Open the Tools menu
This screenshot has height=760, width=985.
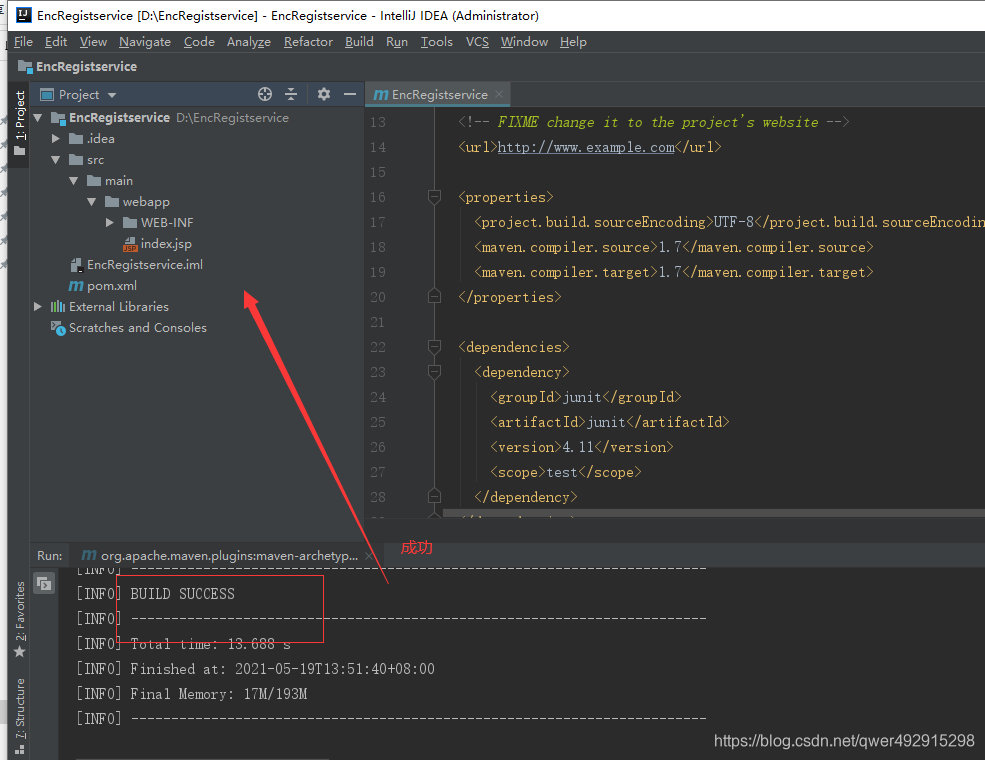click(x=437, y=41)
